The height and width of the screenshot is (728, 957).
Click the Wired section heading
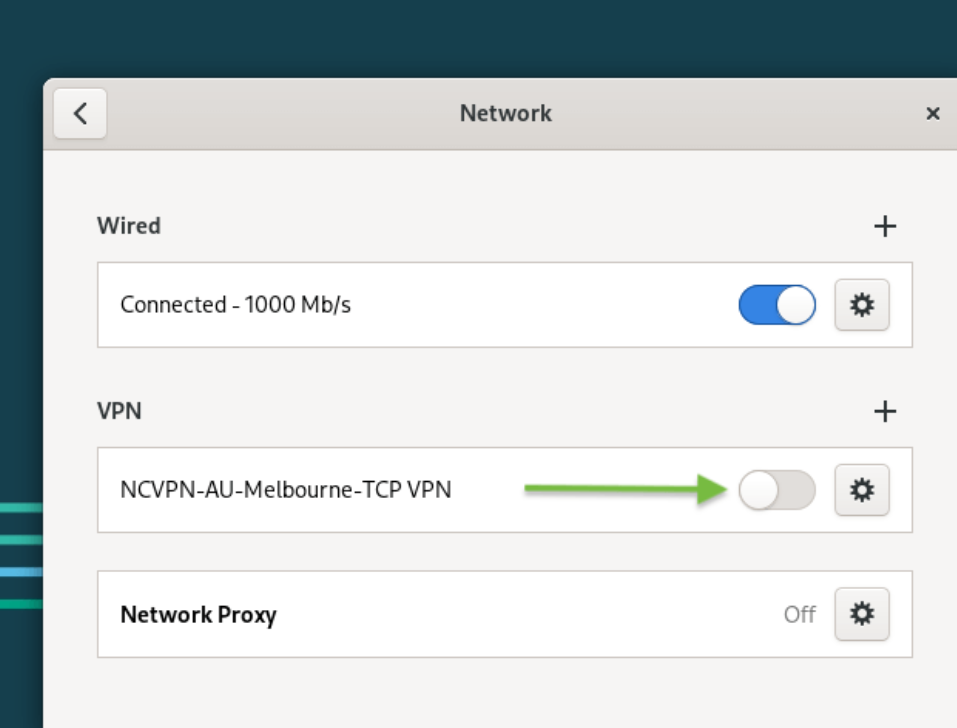coord(129,226)
